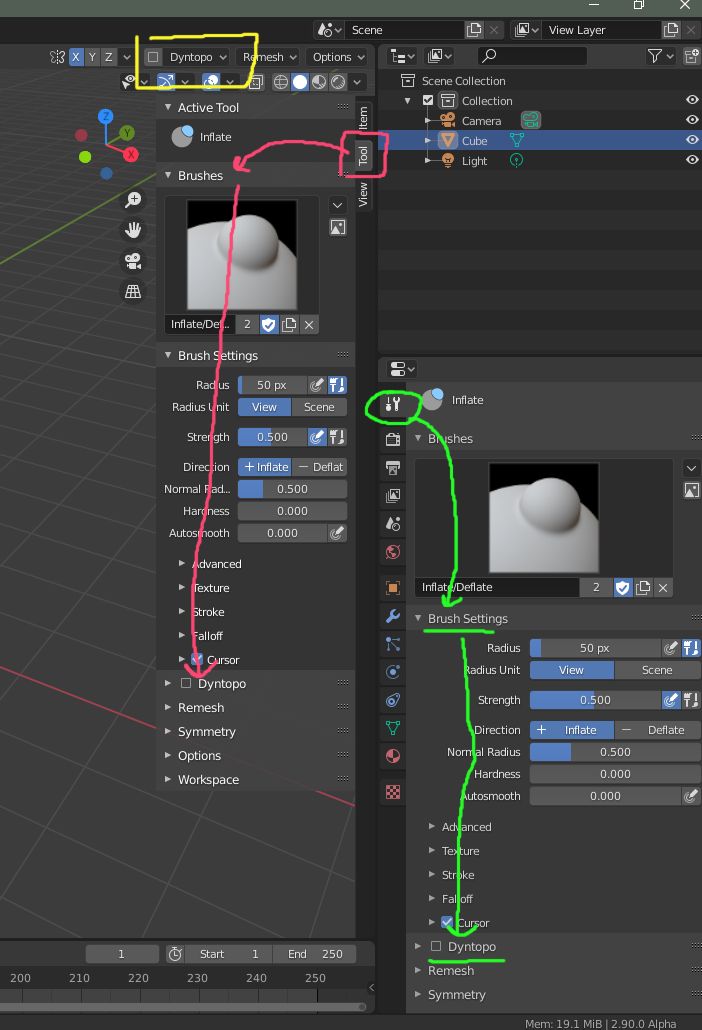This screenshot has width=702, height=1030.
Task: Open the Dyntopo dropdown in viewport header
Action: (x=198, y=57)
